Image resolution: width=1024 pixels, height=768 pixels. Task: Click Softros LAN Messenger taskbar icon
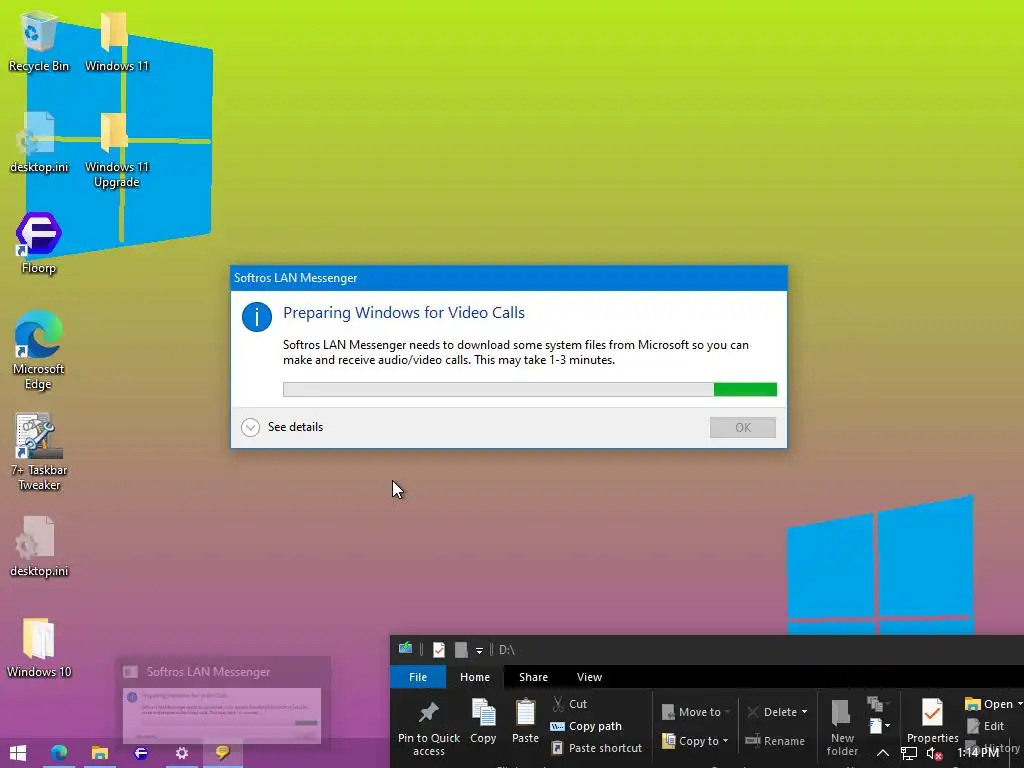(223, 753)
